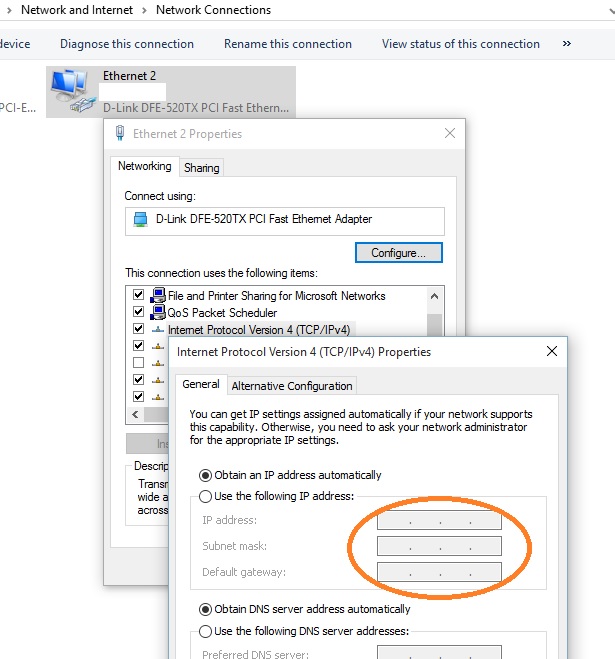This screenshot has width=615, height=659.
Task: Switch to the Sharing tab
Action: tap(201, 168)
